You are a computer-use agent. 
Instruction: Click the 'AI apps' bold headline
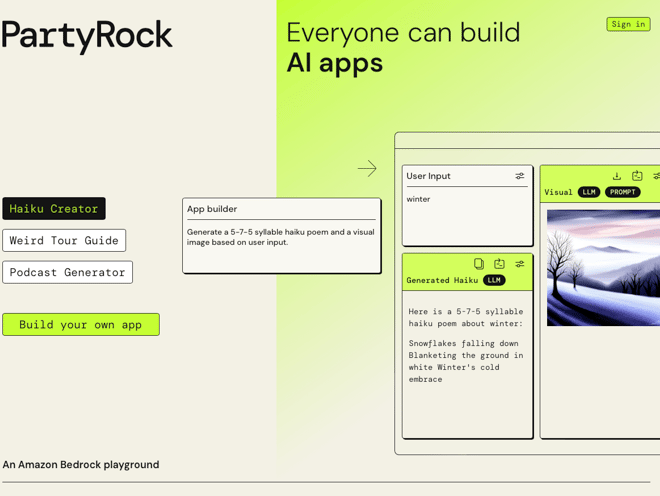coord(335,63)
